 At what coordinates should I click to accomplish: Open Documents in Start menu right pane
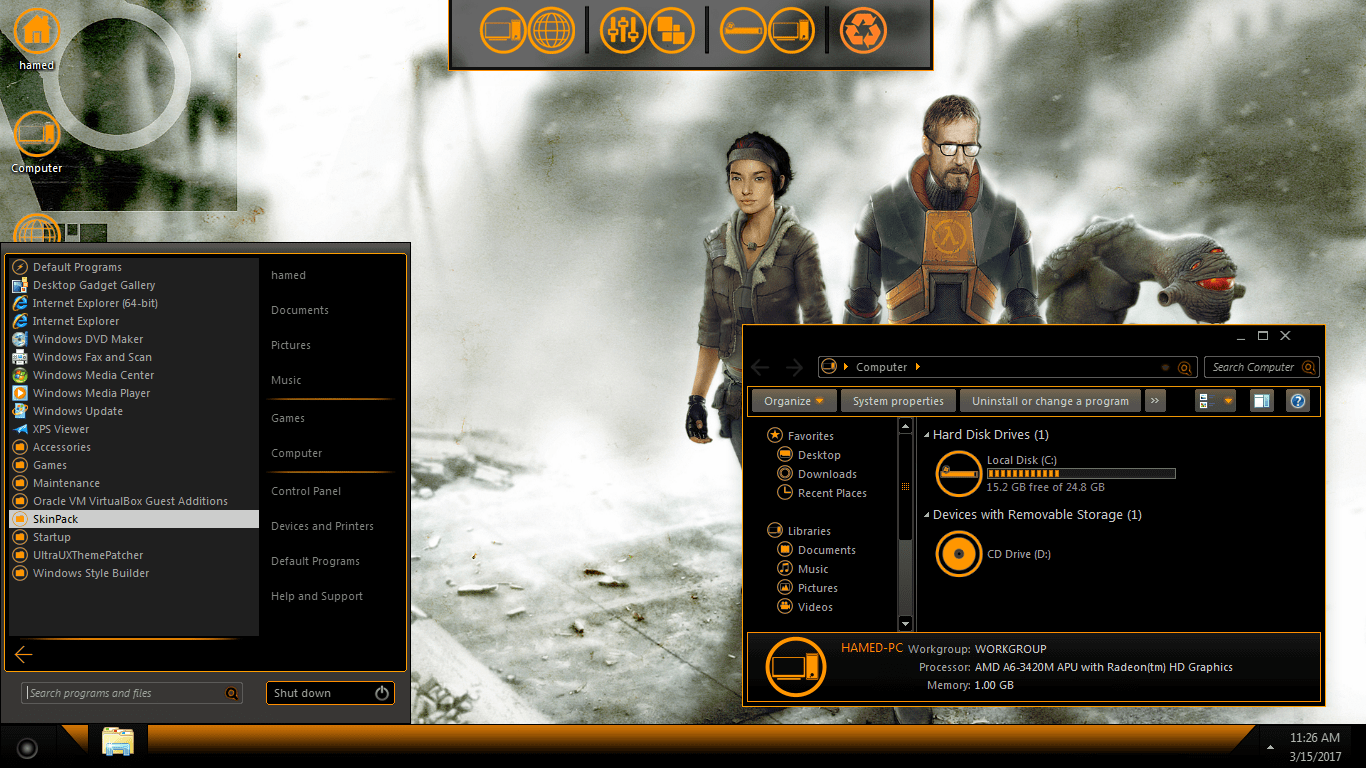(x=300, y=310)
